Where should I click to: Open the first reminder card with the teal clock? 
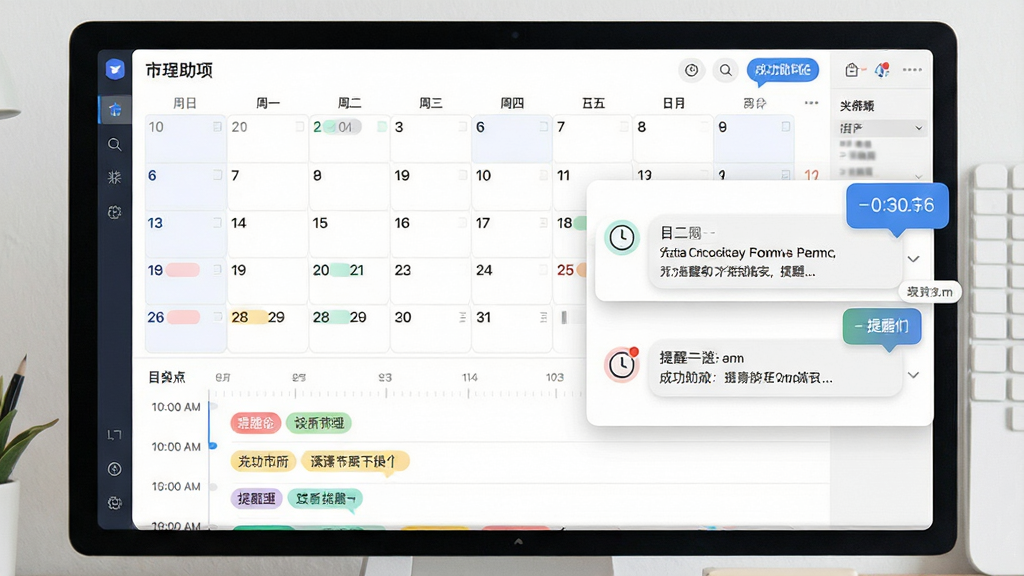(775, 252)
